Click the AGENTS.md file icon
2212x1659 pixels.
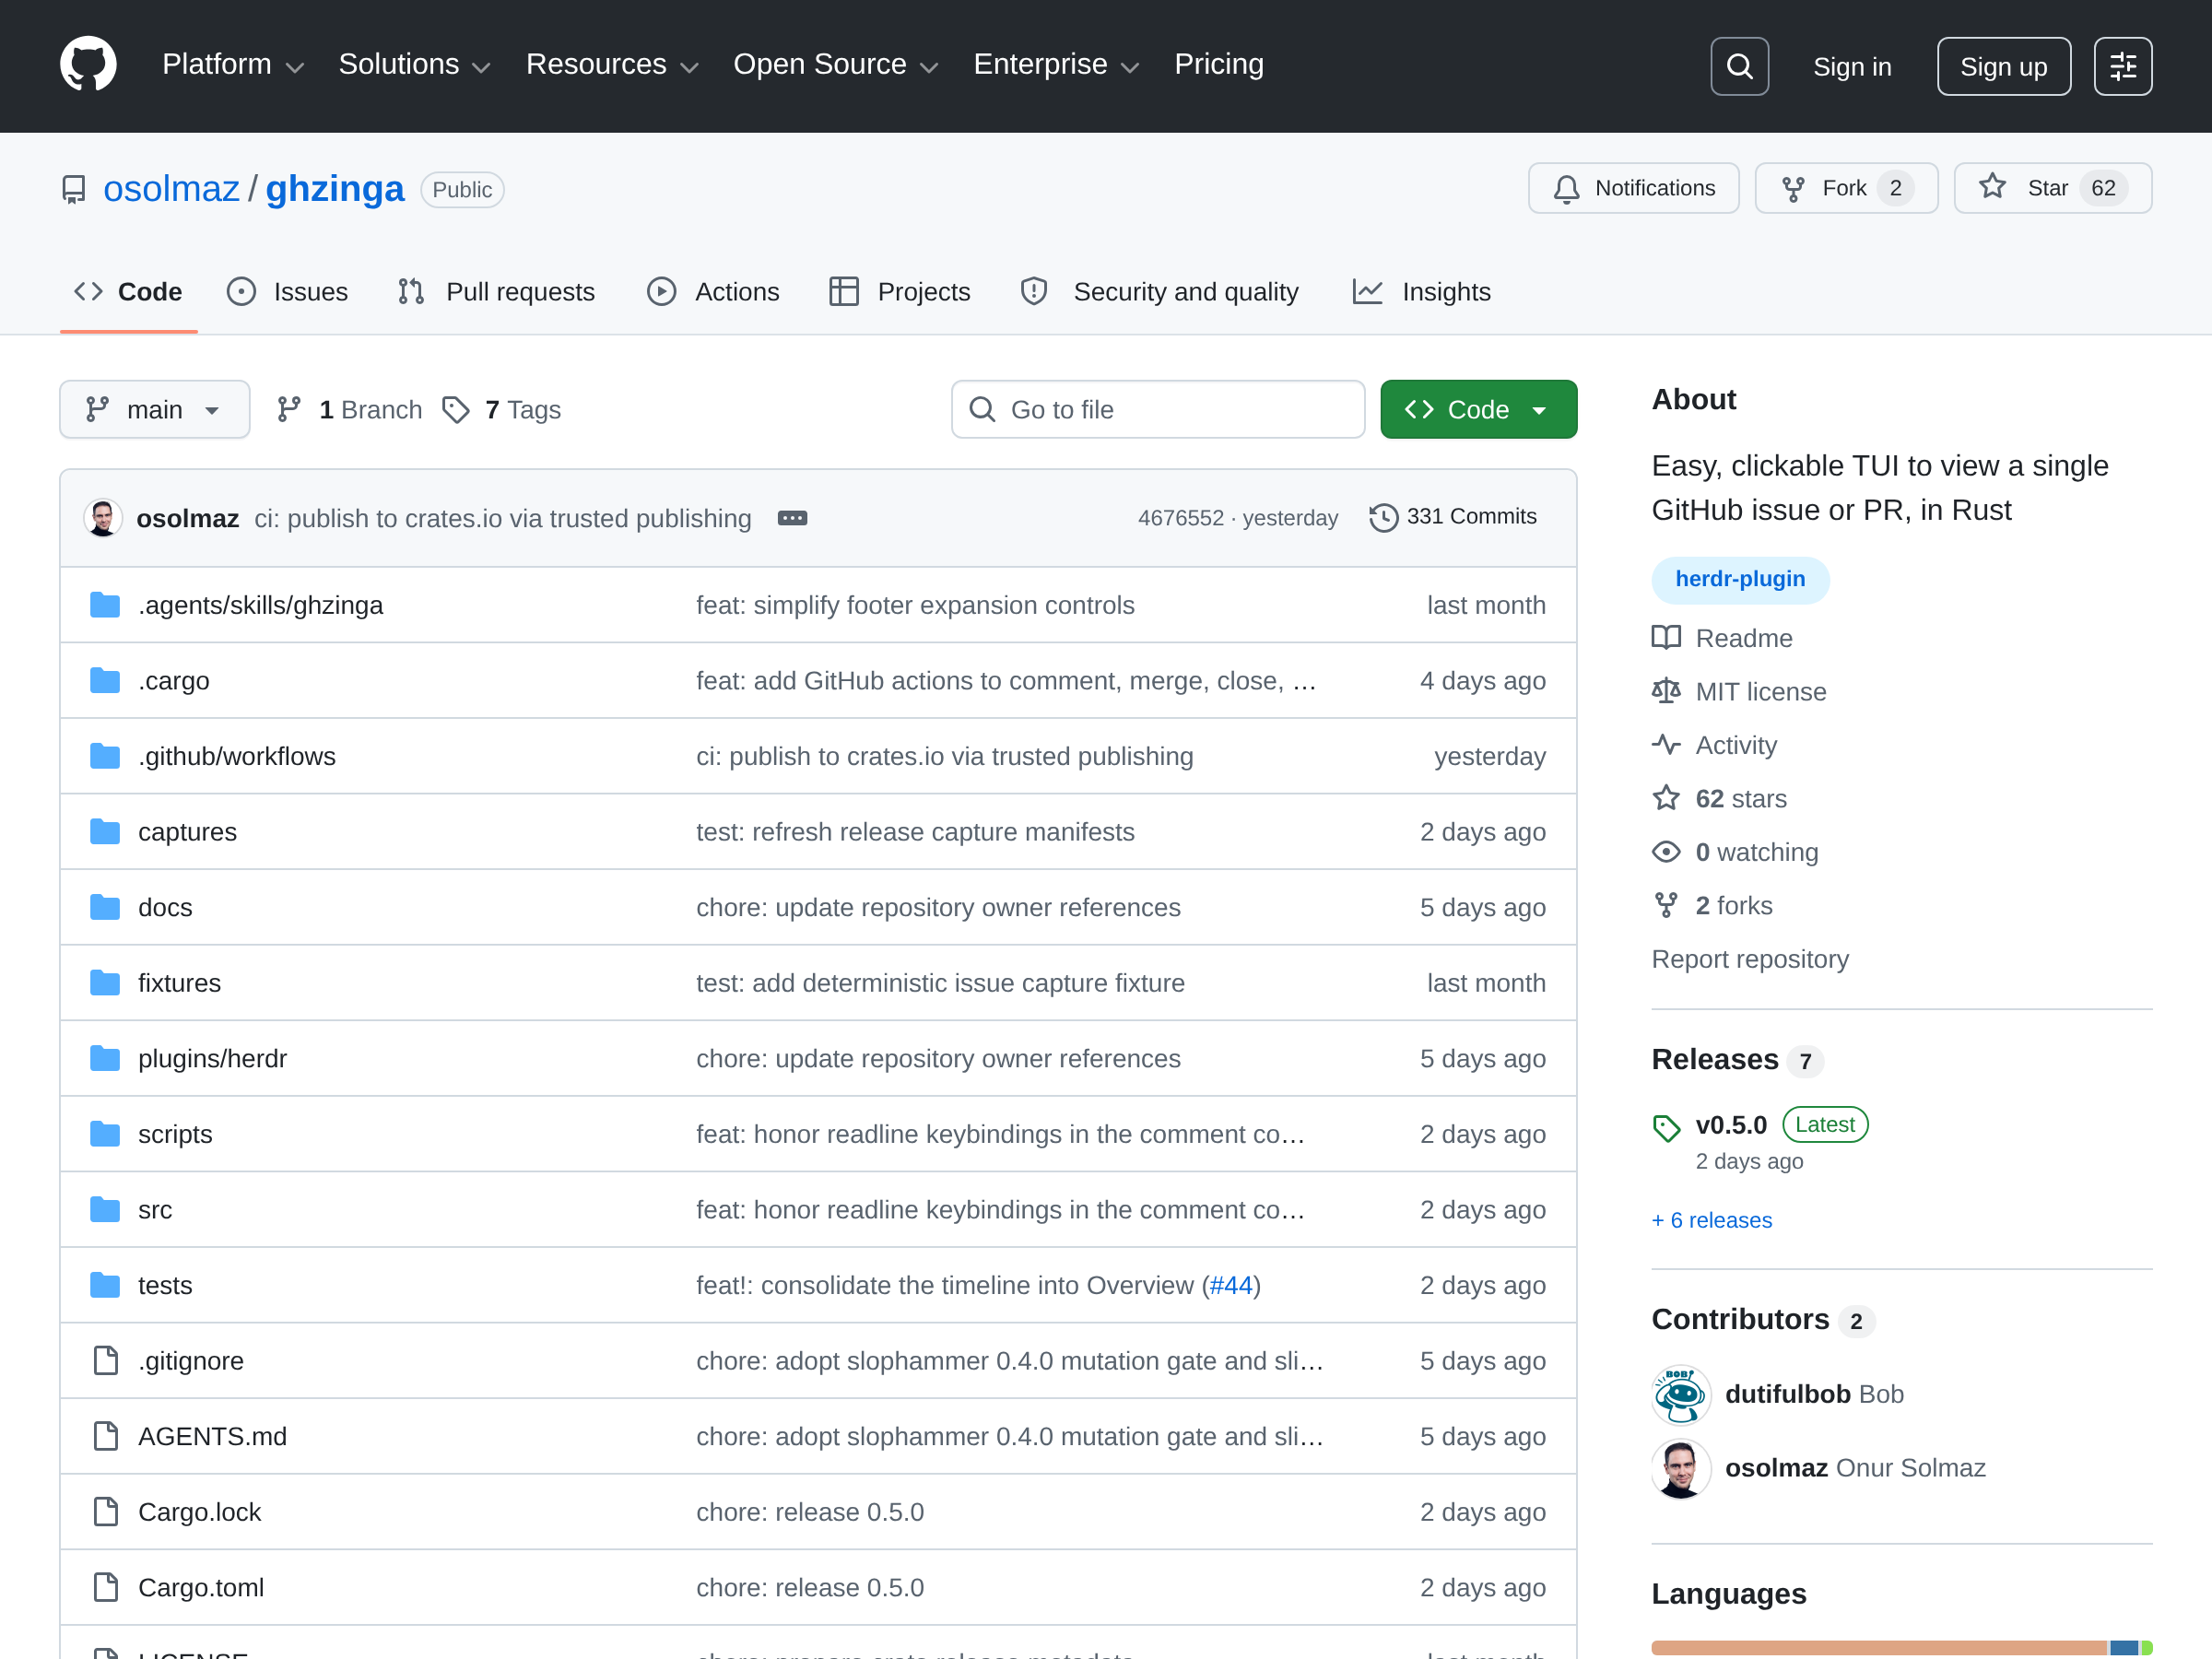click(x=105, y=1436)
